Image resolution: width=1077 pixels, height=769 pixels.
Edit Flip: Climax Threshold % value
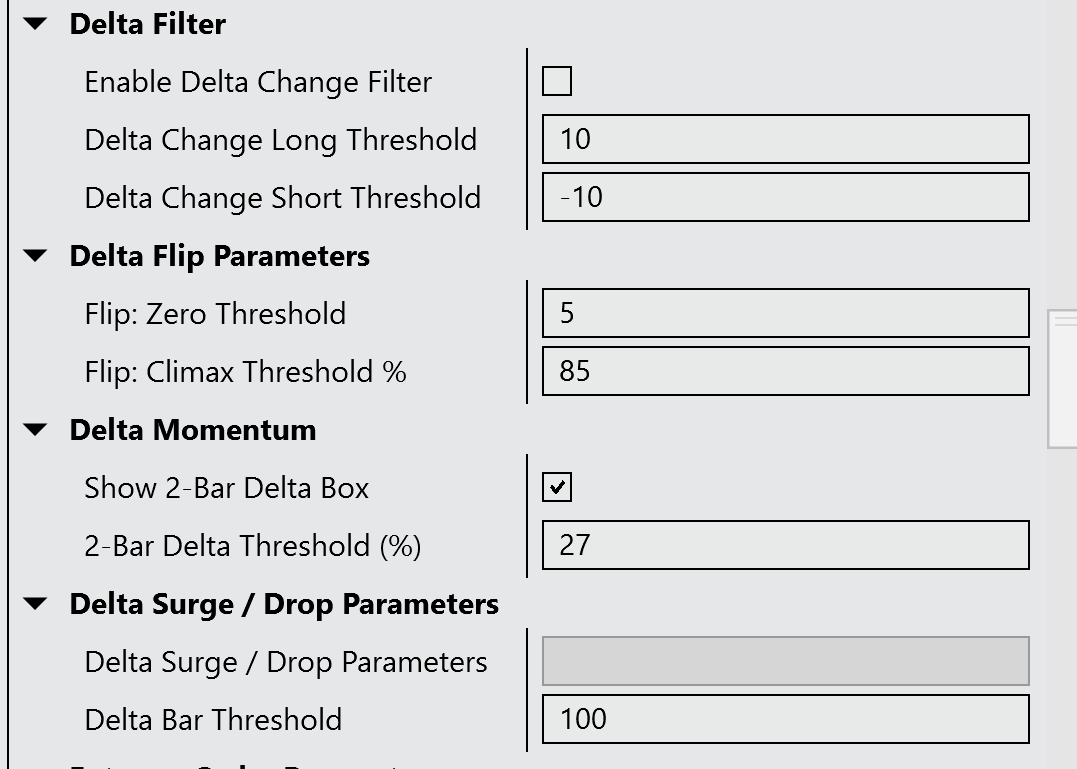coord(785,371)
